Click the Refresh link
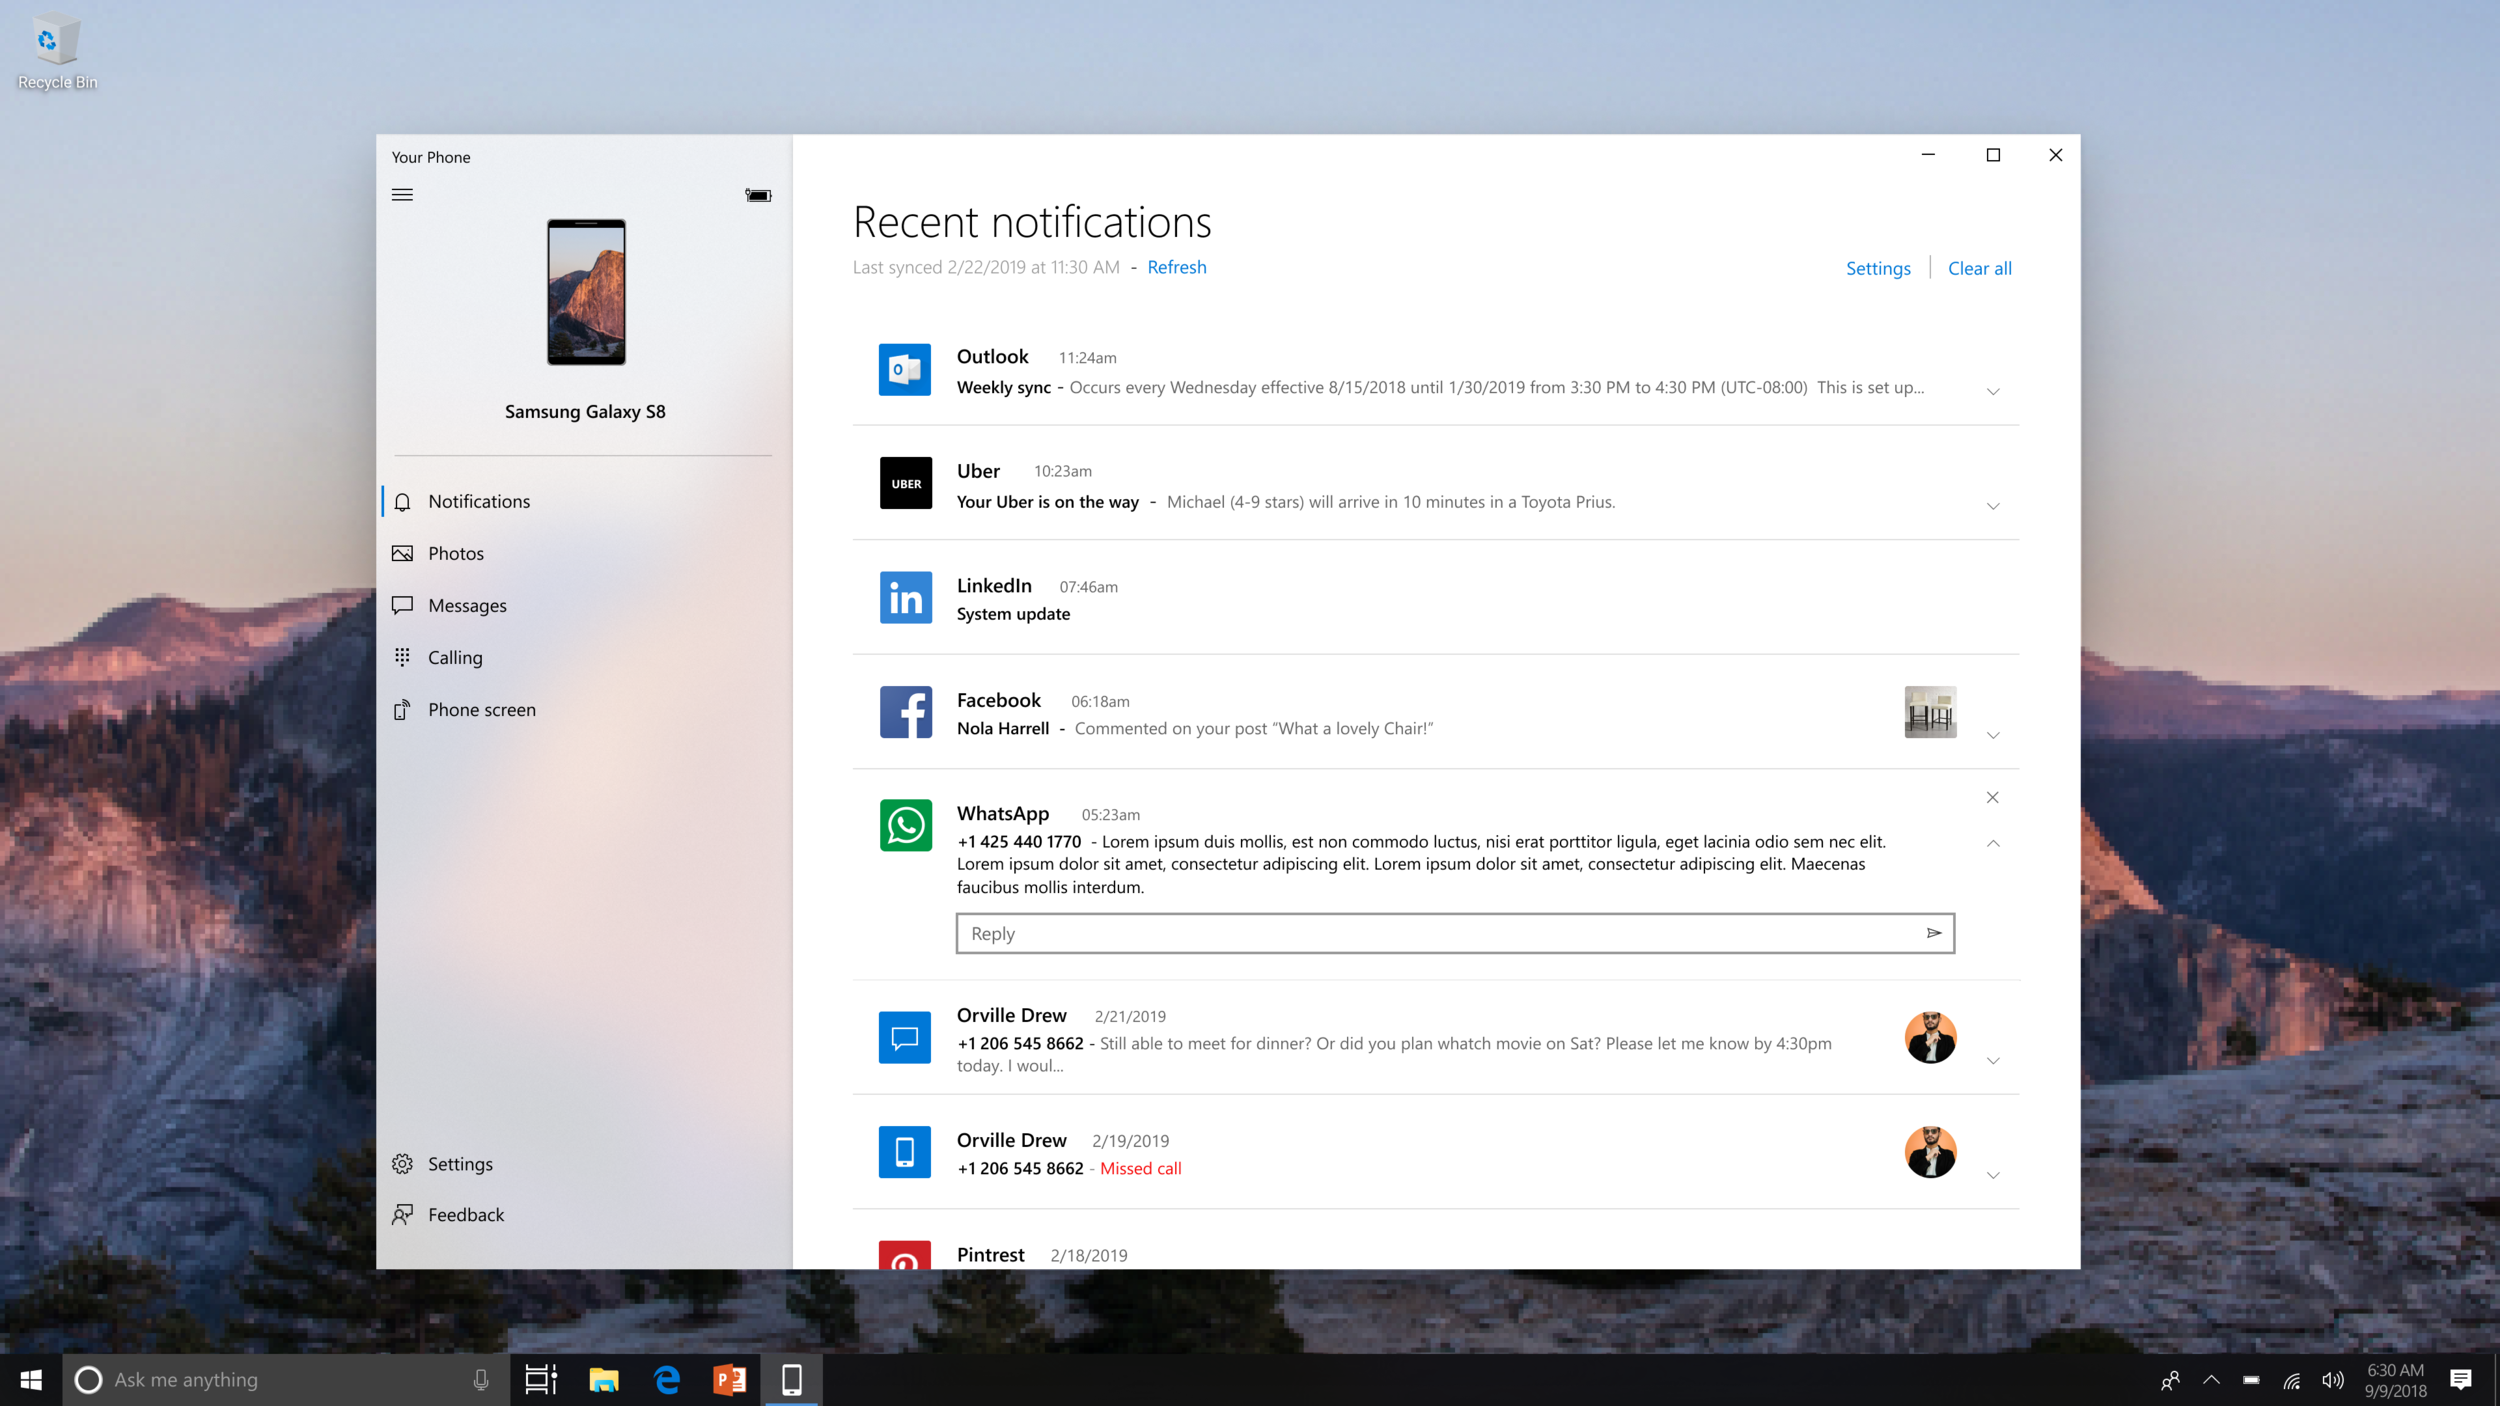2500x1406 pixels. tap(1176, 267)
